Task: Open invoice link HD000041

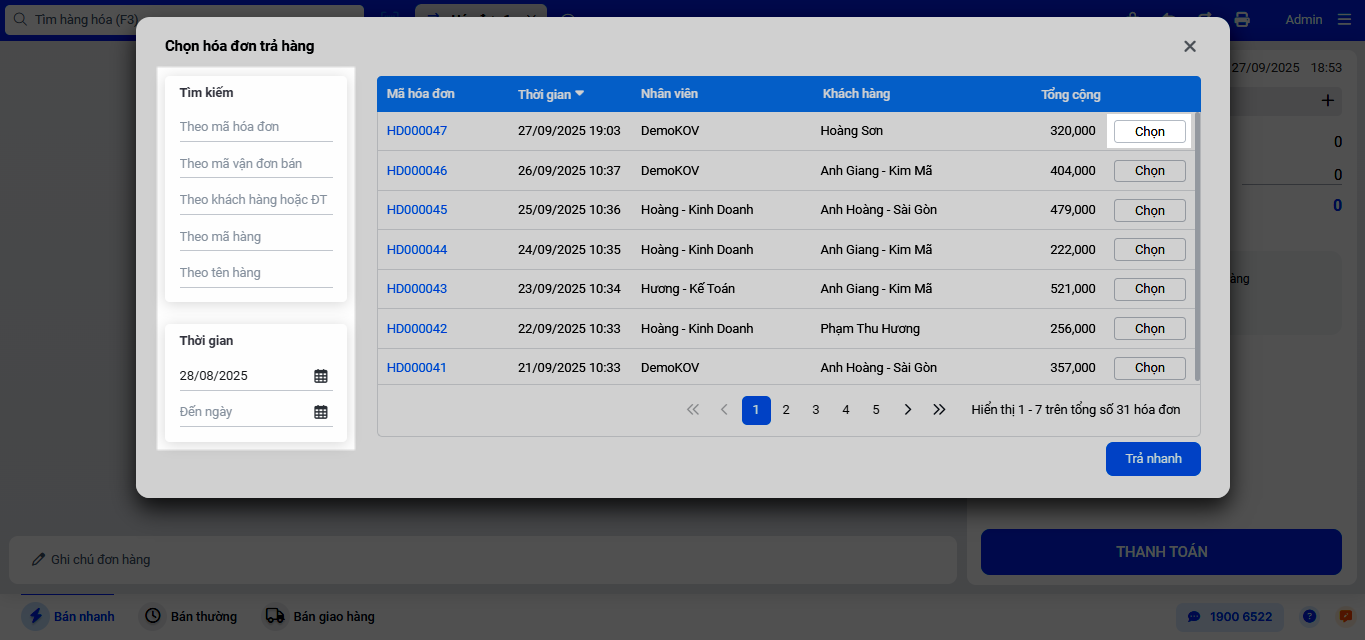Action: click(417, 367)
